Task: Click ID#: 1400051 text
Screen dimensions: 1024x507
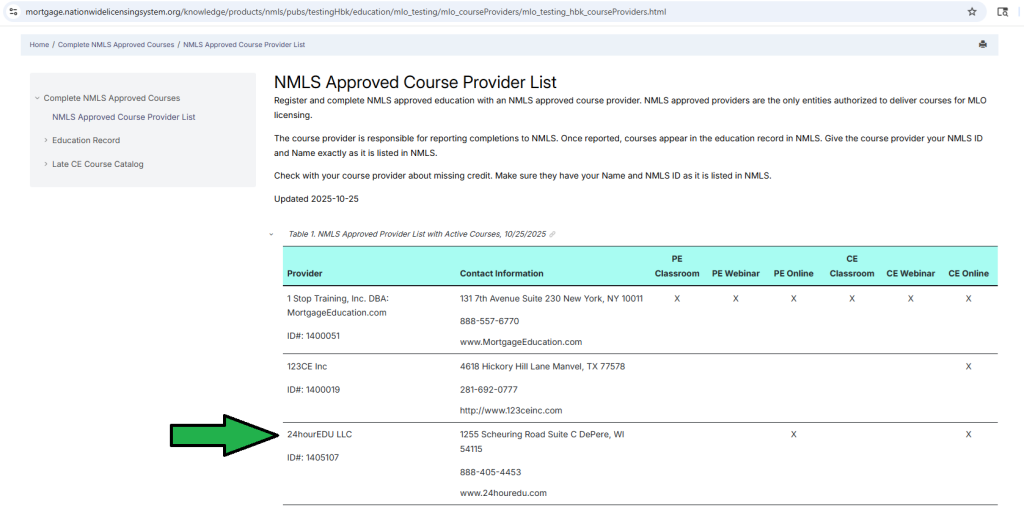Action: click(x=313, y=335)
